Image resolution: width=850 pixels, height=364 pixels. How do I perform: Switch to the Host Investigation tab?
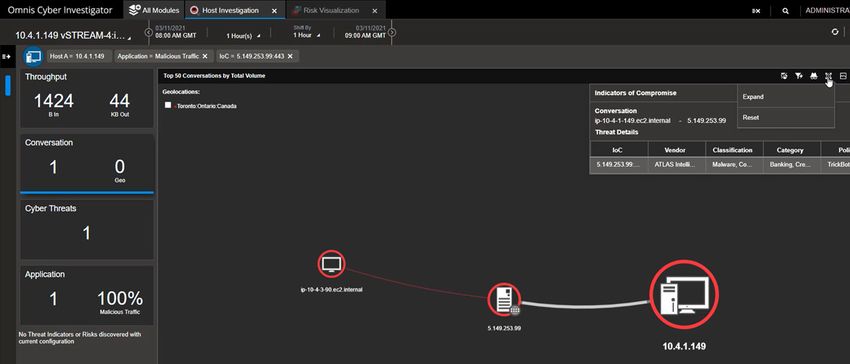tap(231, 10)
